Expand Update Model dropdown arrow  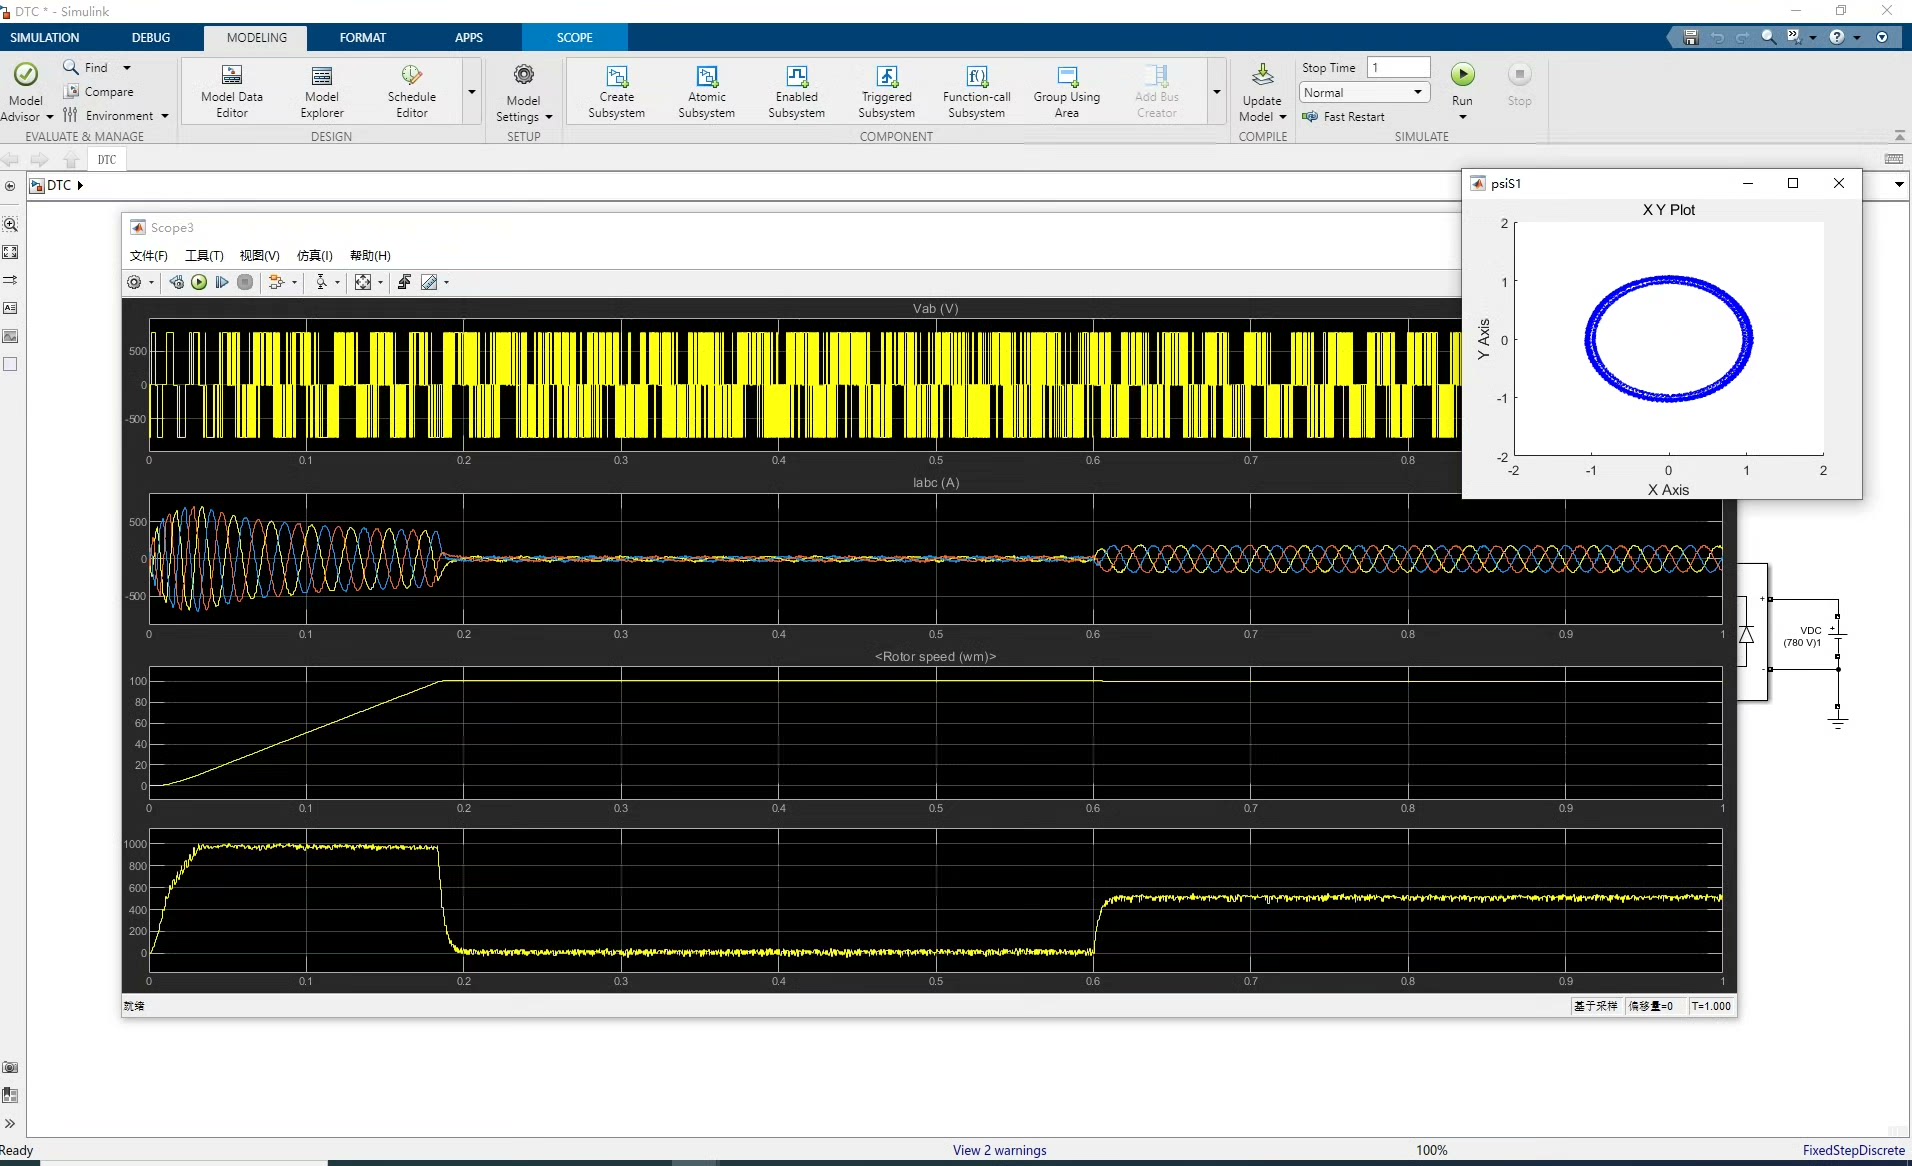click(x=1283, y=117)
